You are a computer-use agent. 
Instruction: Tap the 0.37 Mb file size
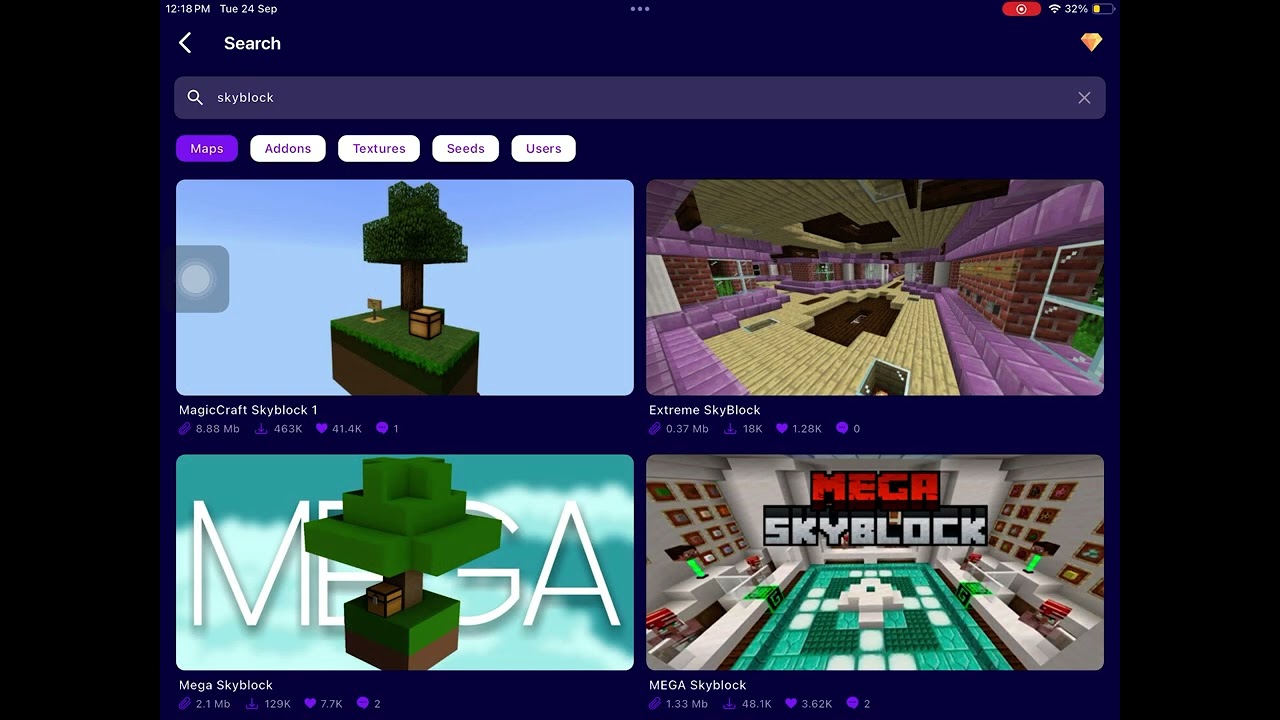687,428
